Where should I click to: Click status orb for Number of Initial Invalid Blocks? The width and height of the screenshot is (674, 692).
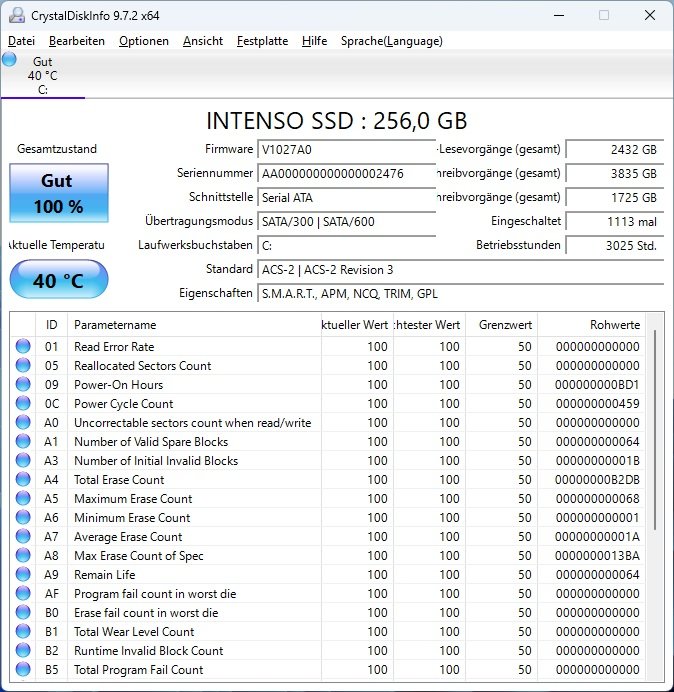click(23, 460)
